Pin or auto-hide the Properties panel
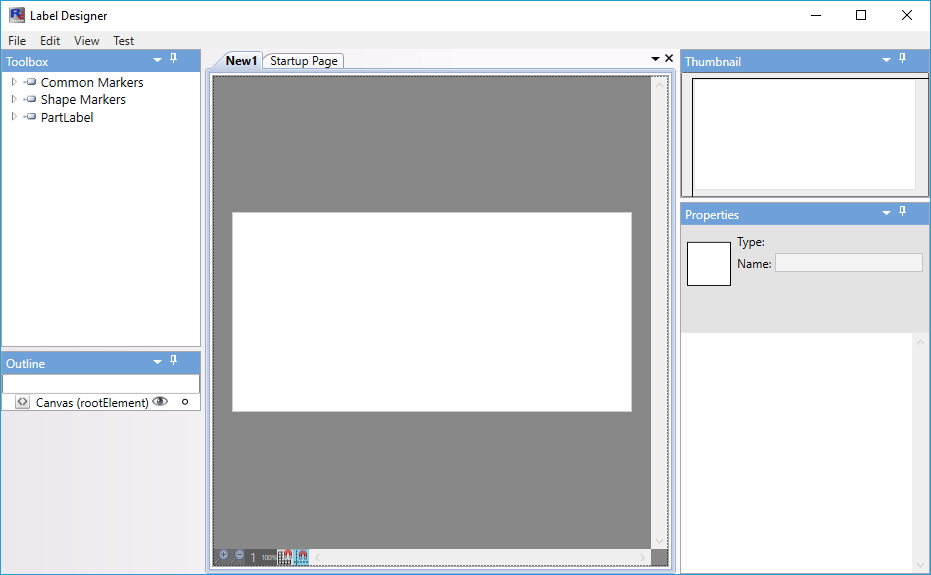The image size is (931, 575). pyautogui.click(x=902, y=211)
